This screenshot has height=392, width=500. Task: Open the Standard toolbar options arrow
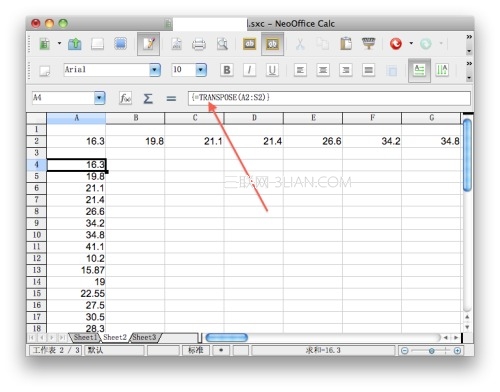click(x=469, y=51)
